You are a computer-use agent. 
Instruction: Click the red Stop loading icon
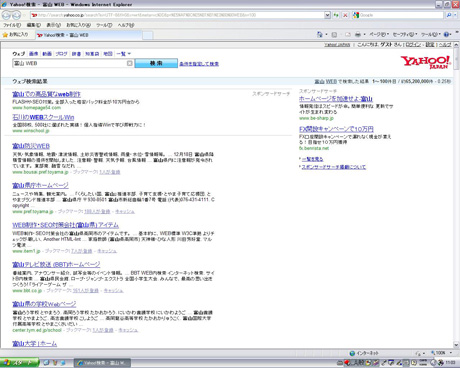(345, 15)
